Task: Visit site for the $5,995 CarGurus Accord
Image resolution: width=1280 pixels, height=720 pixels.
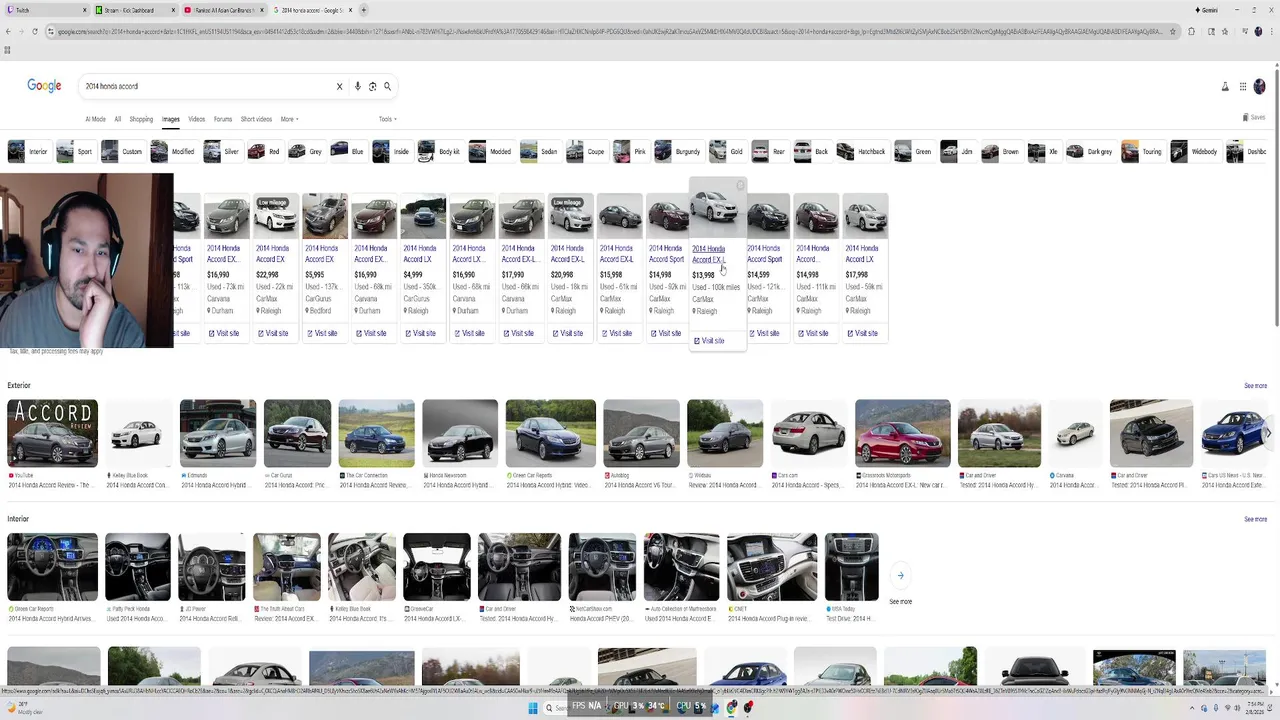Action: [x=321, y=333]
